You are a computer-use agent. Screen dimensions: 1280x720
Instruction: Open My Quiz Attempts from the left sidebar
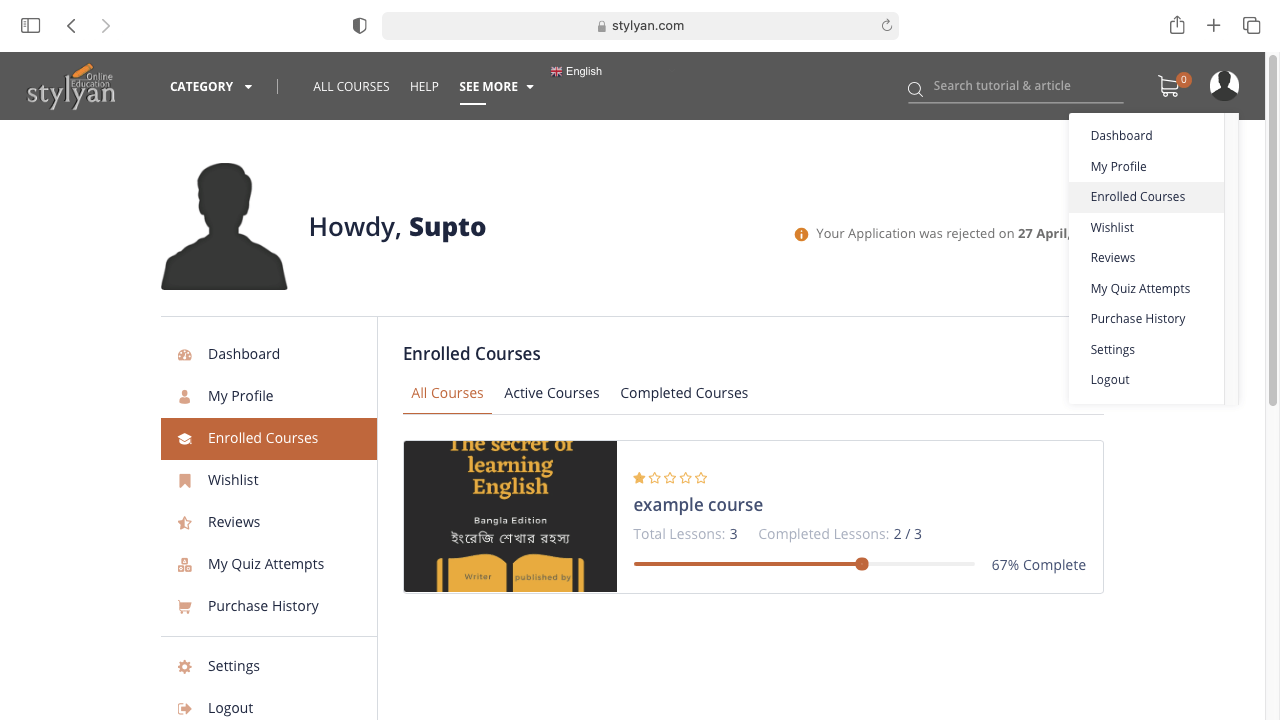269,564
